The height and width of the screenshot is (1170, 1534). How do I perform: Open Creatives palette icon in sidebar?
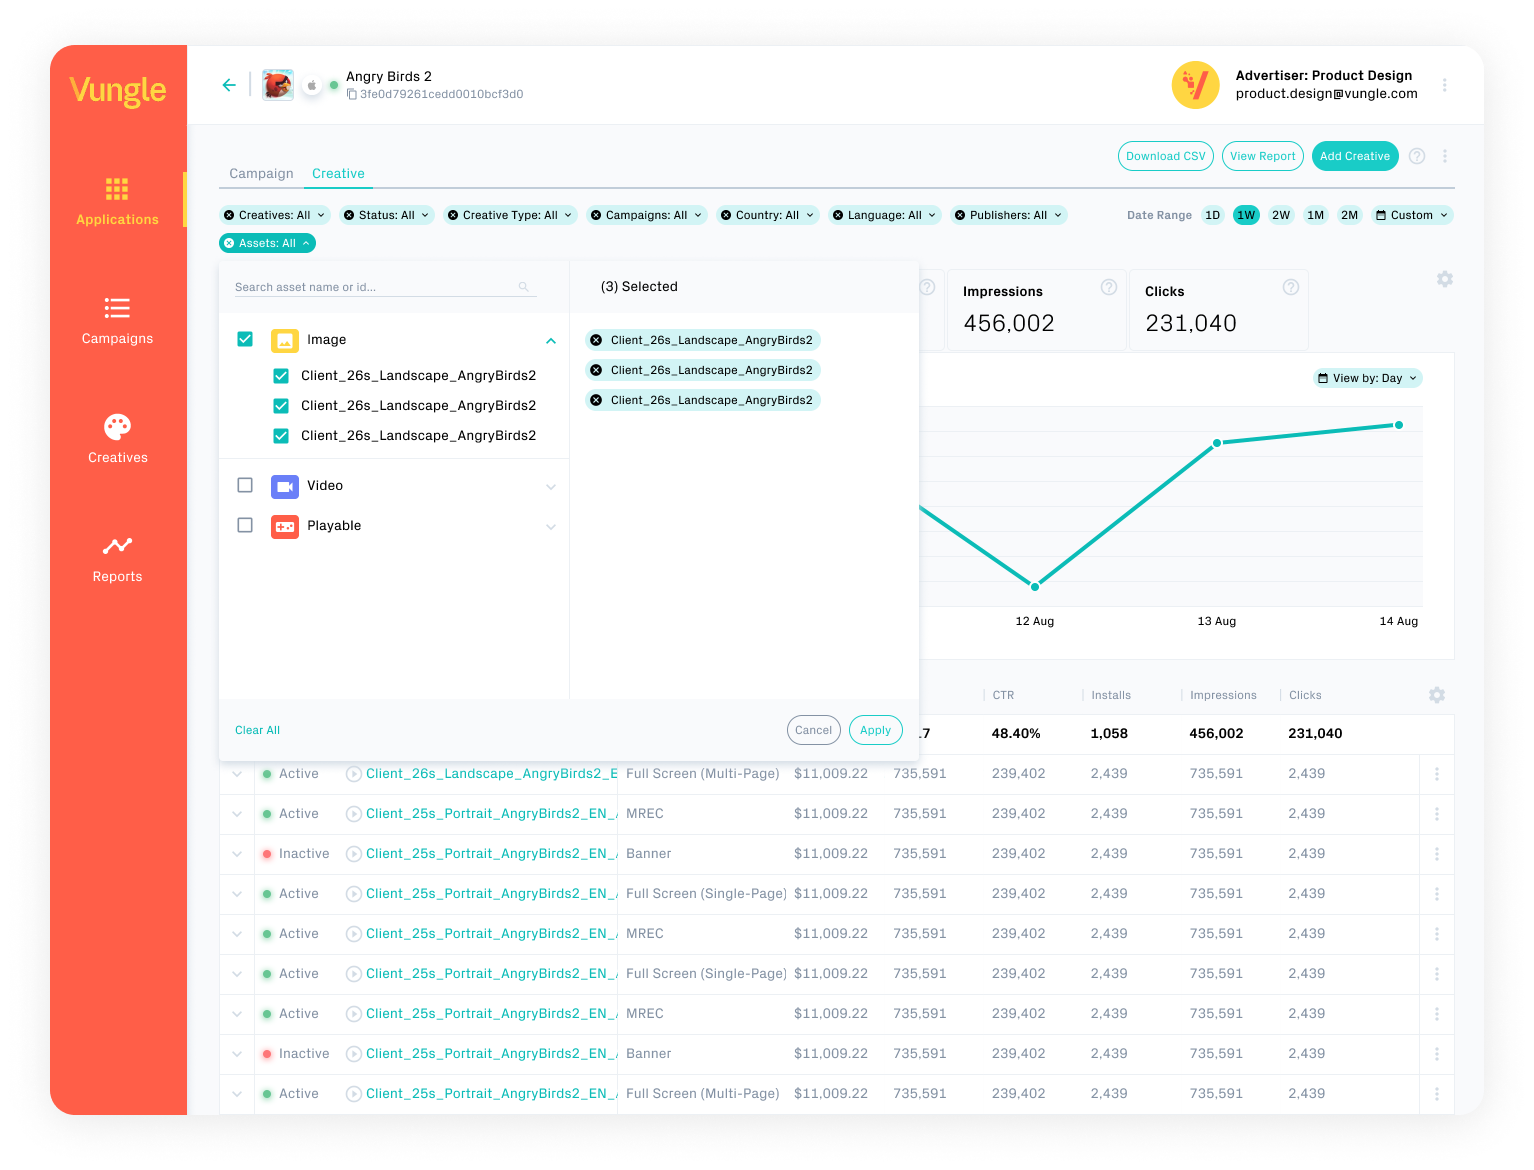(117, 427)
